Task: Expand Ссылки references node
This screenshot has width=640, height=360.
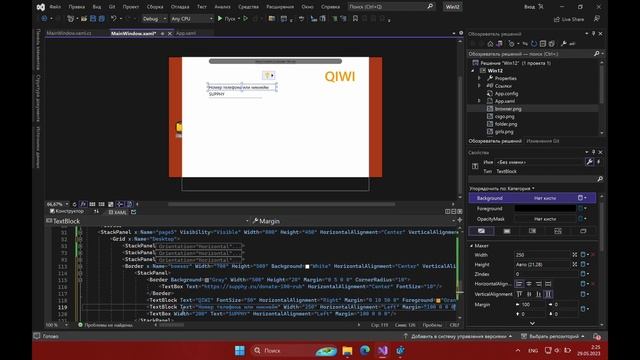Action: tap(480, 86)
